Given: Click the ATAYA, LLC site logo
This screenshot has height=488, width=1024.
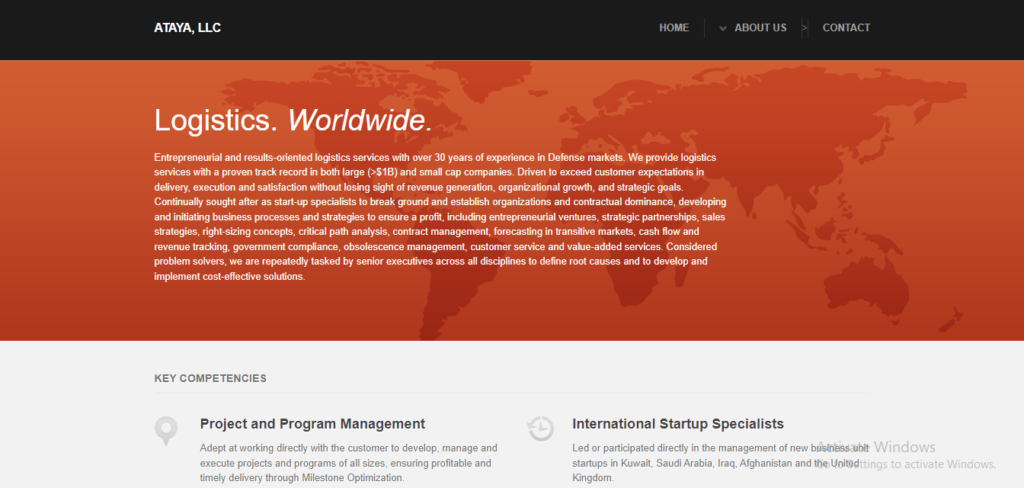Looking at the screenshot, I should tap(187, 28).
